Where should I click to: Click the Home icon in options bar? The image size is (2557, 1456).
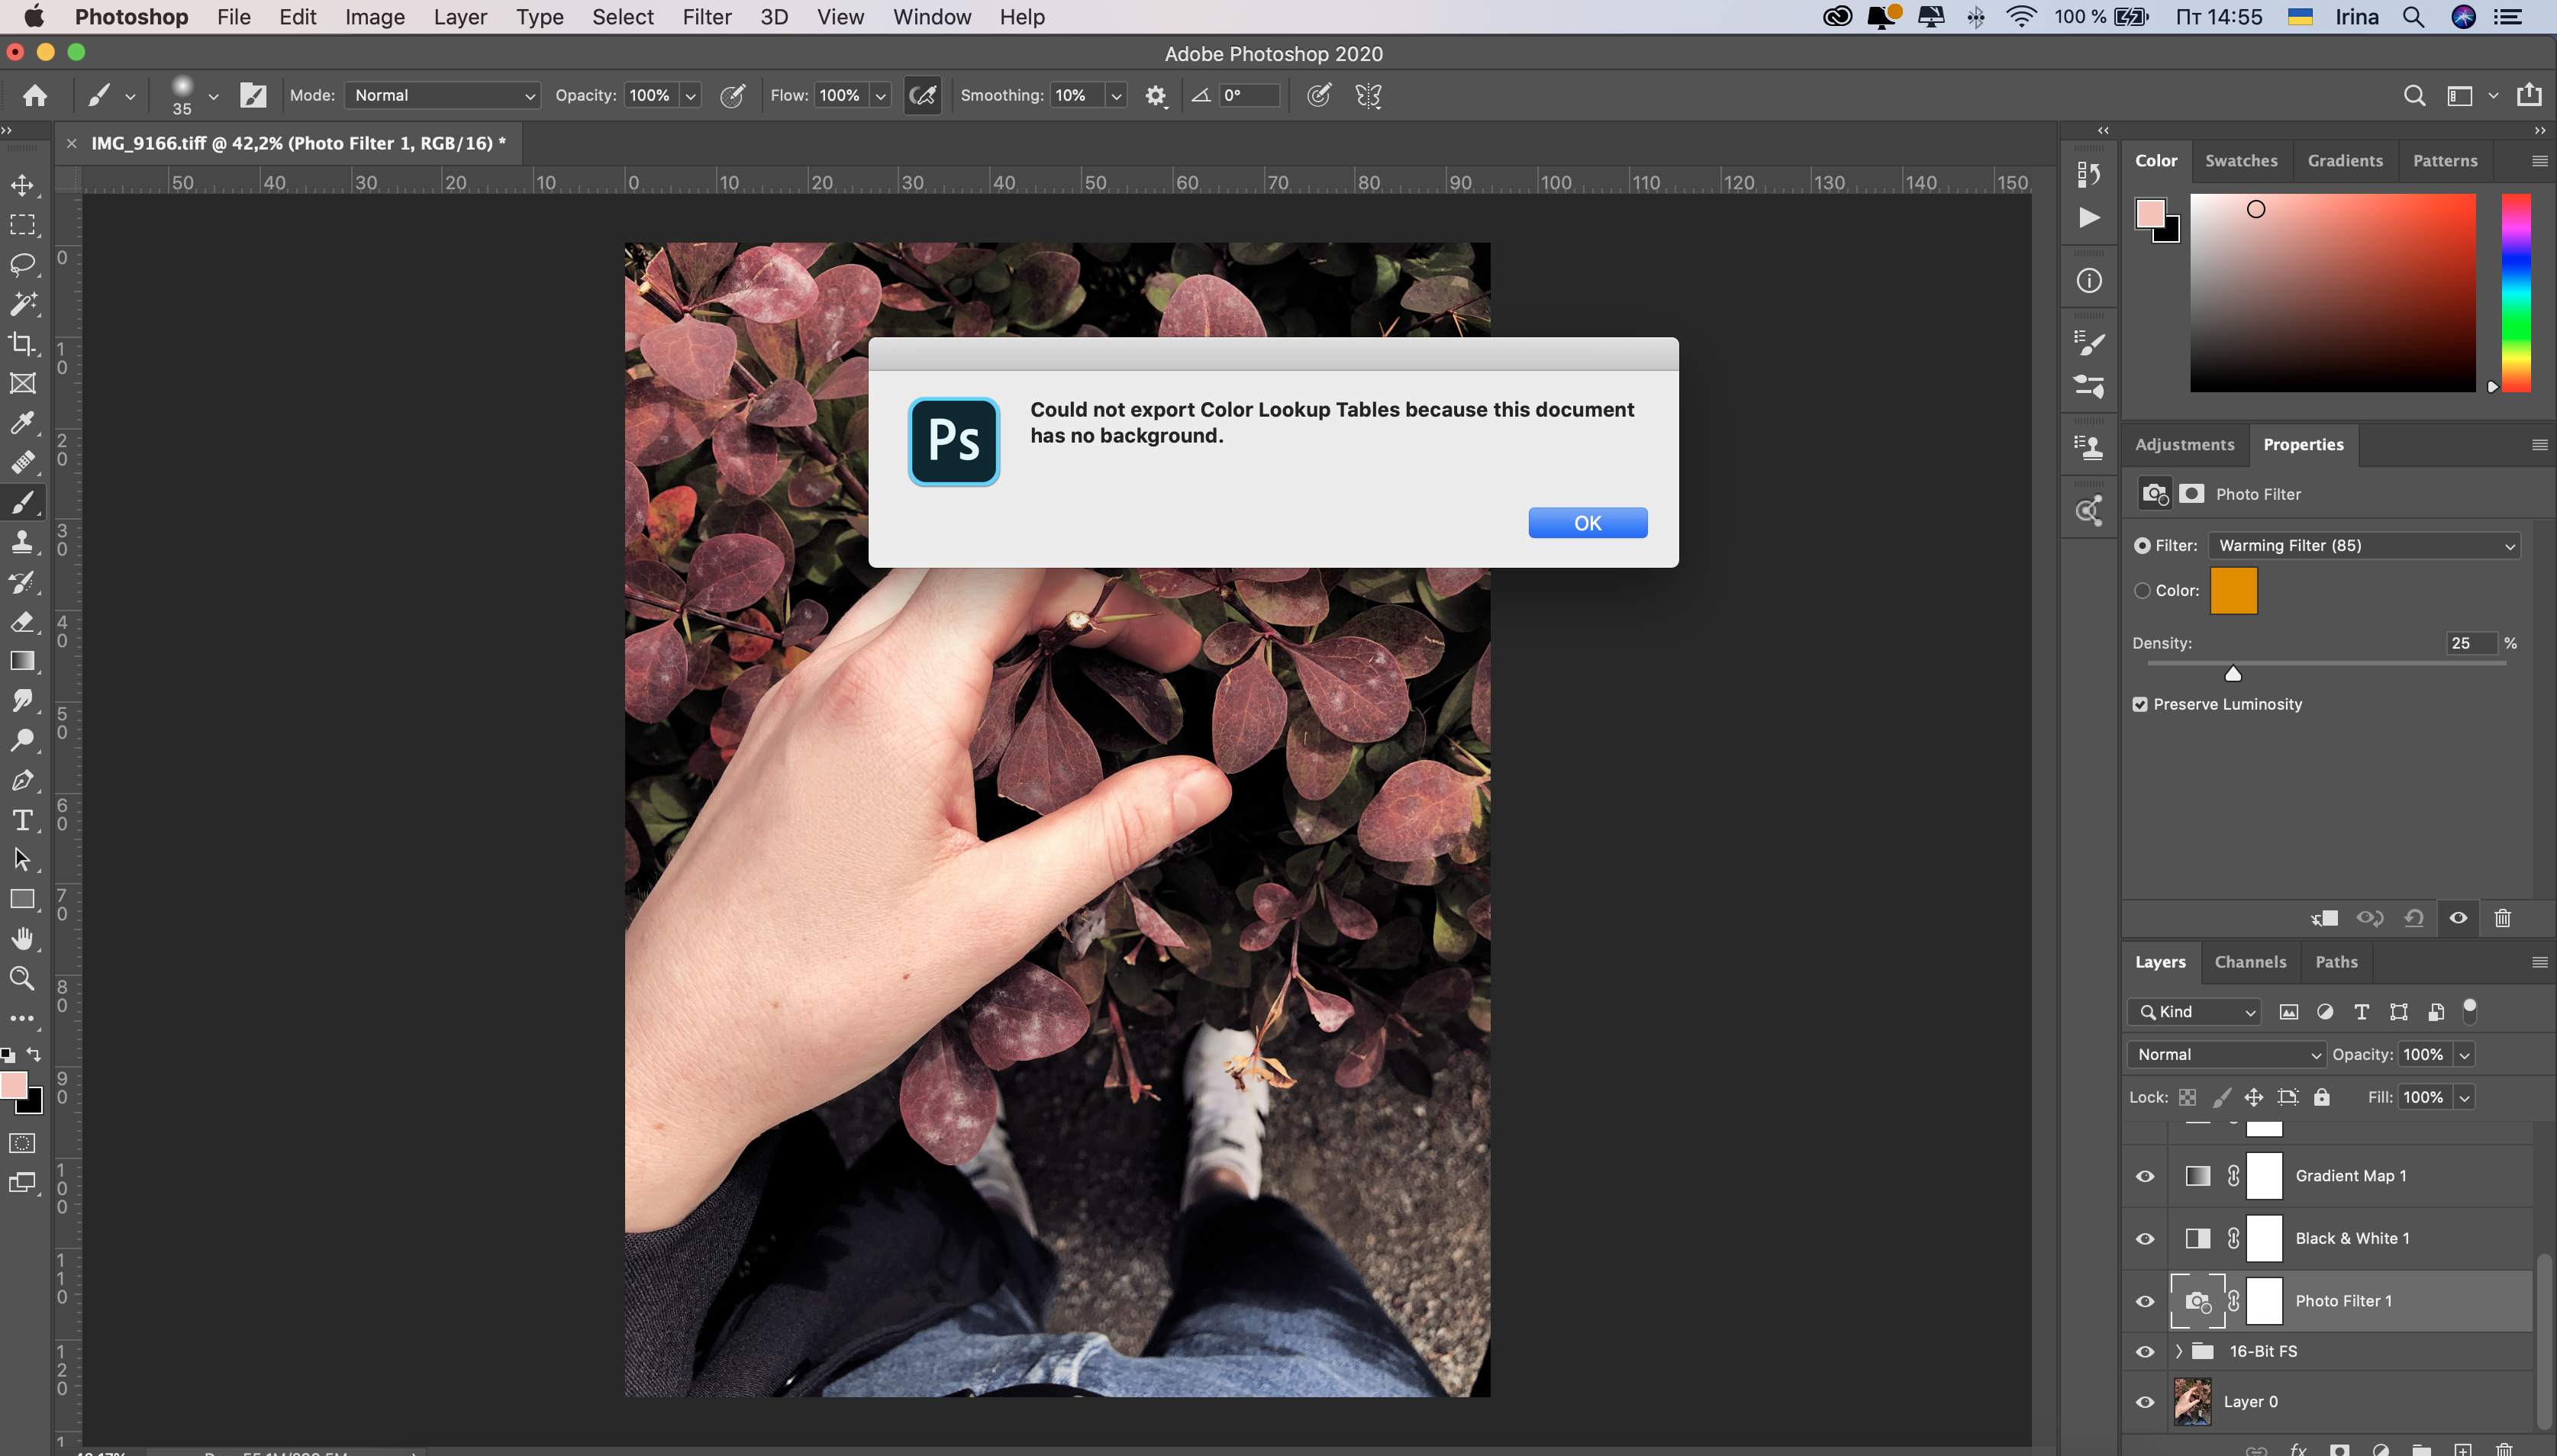click(35, 95)
